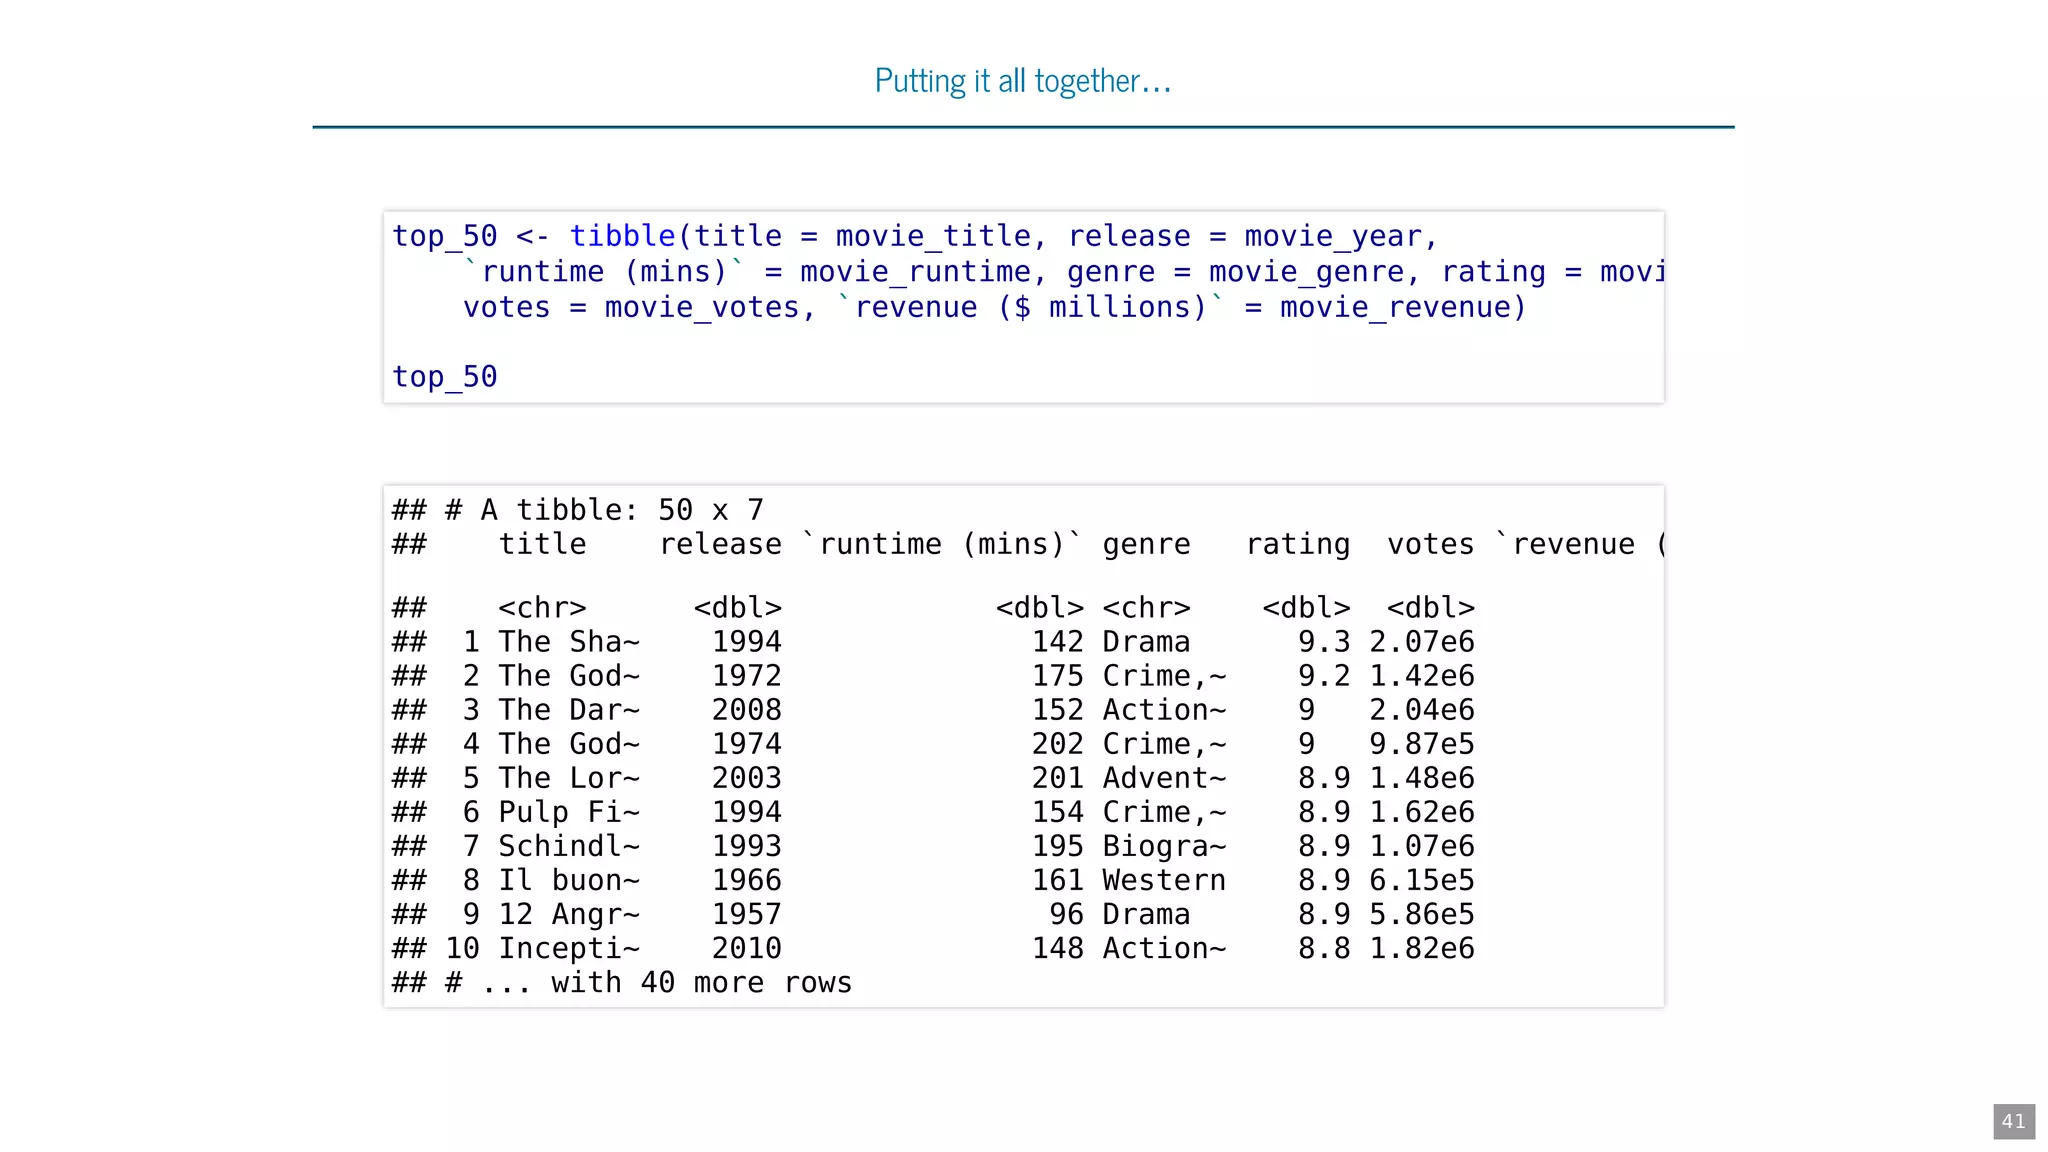Click release year '2010'

tap(746, 948)
